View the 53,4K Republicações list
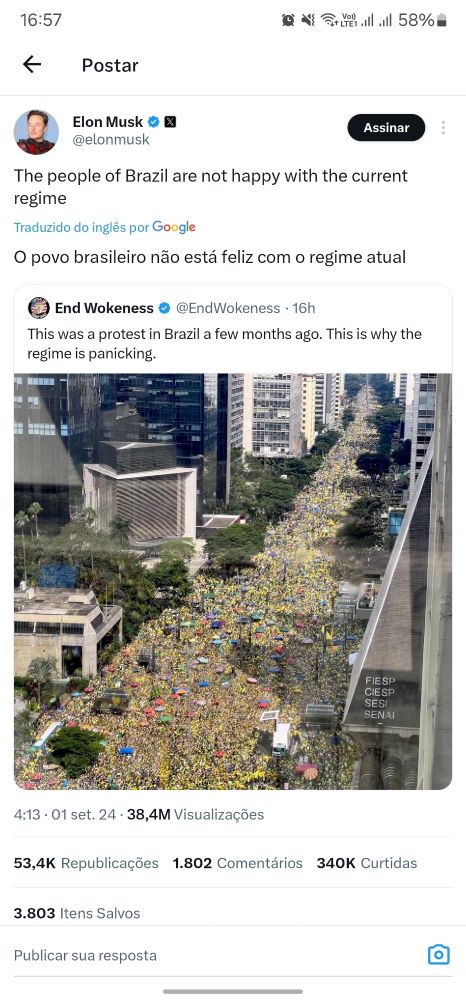This screenshot has height=1000, width=466. pyautogui.click(x=86, y=863)
